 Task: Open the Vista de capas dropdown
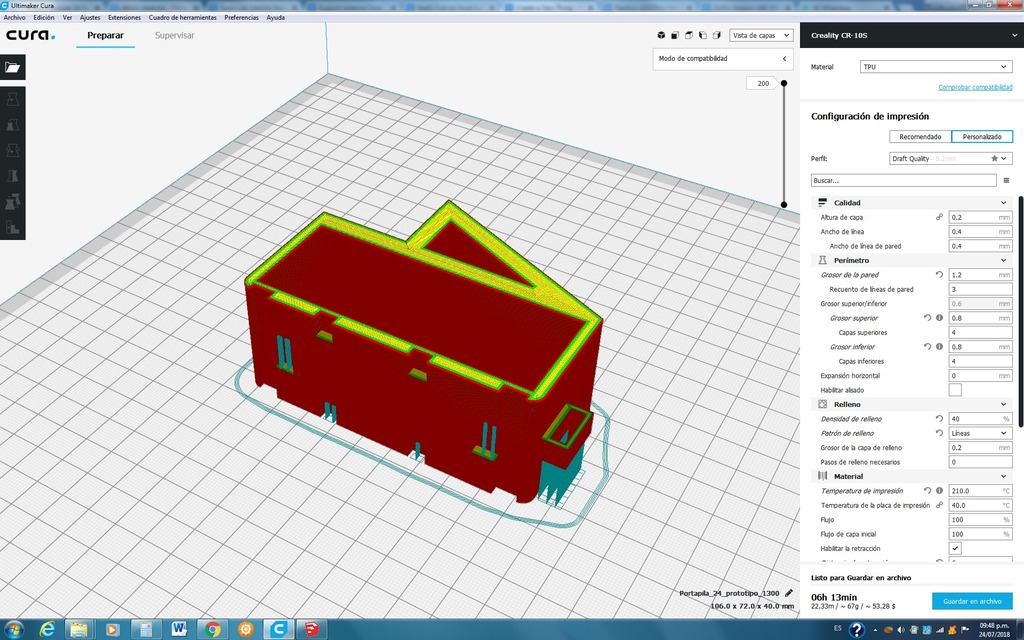click(x=759, y=35)
